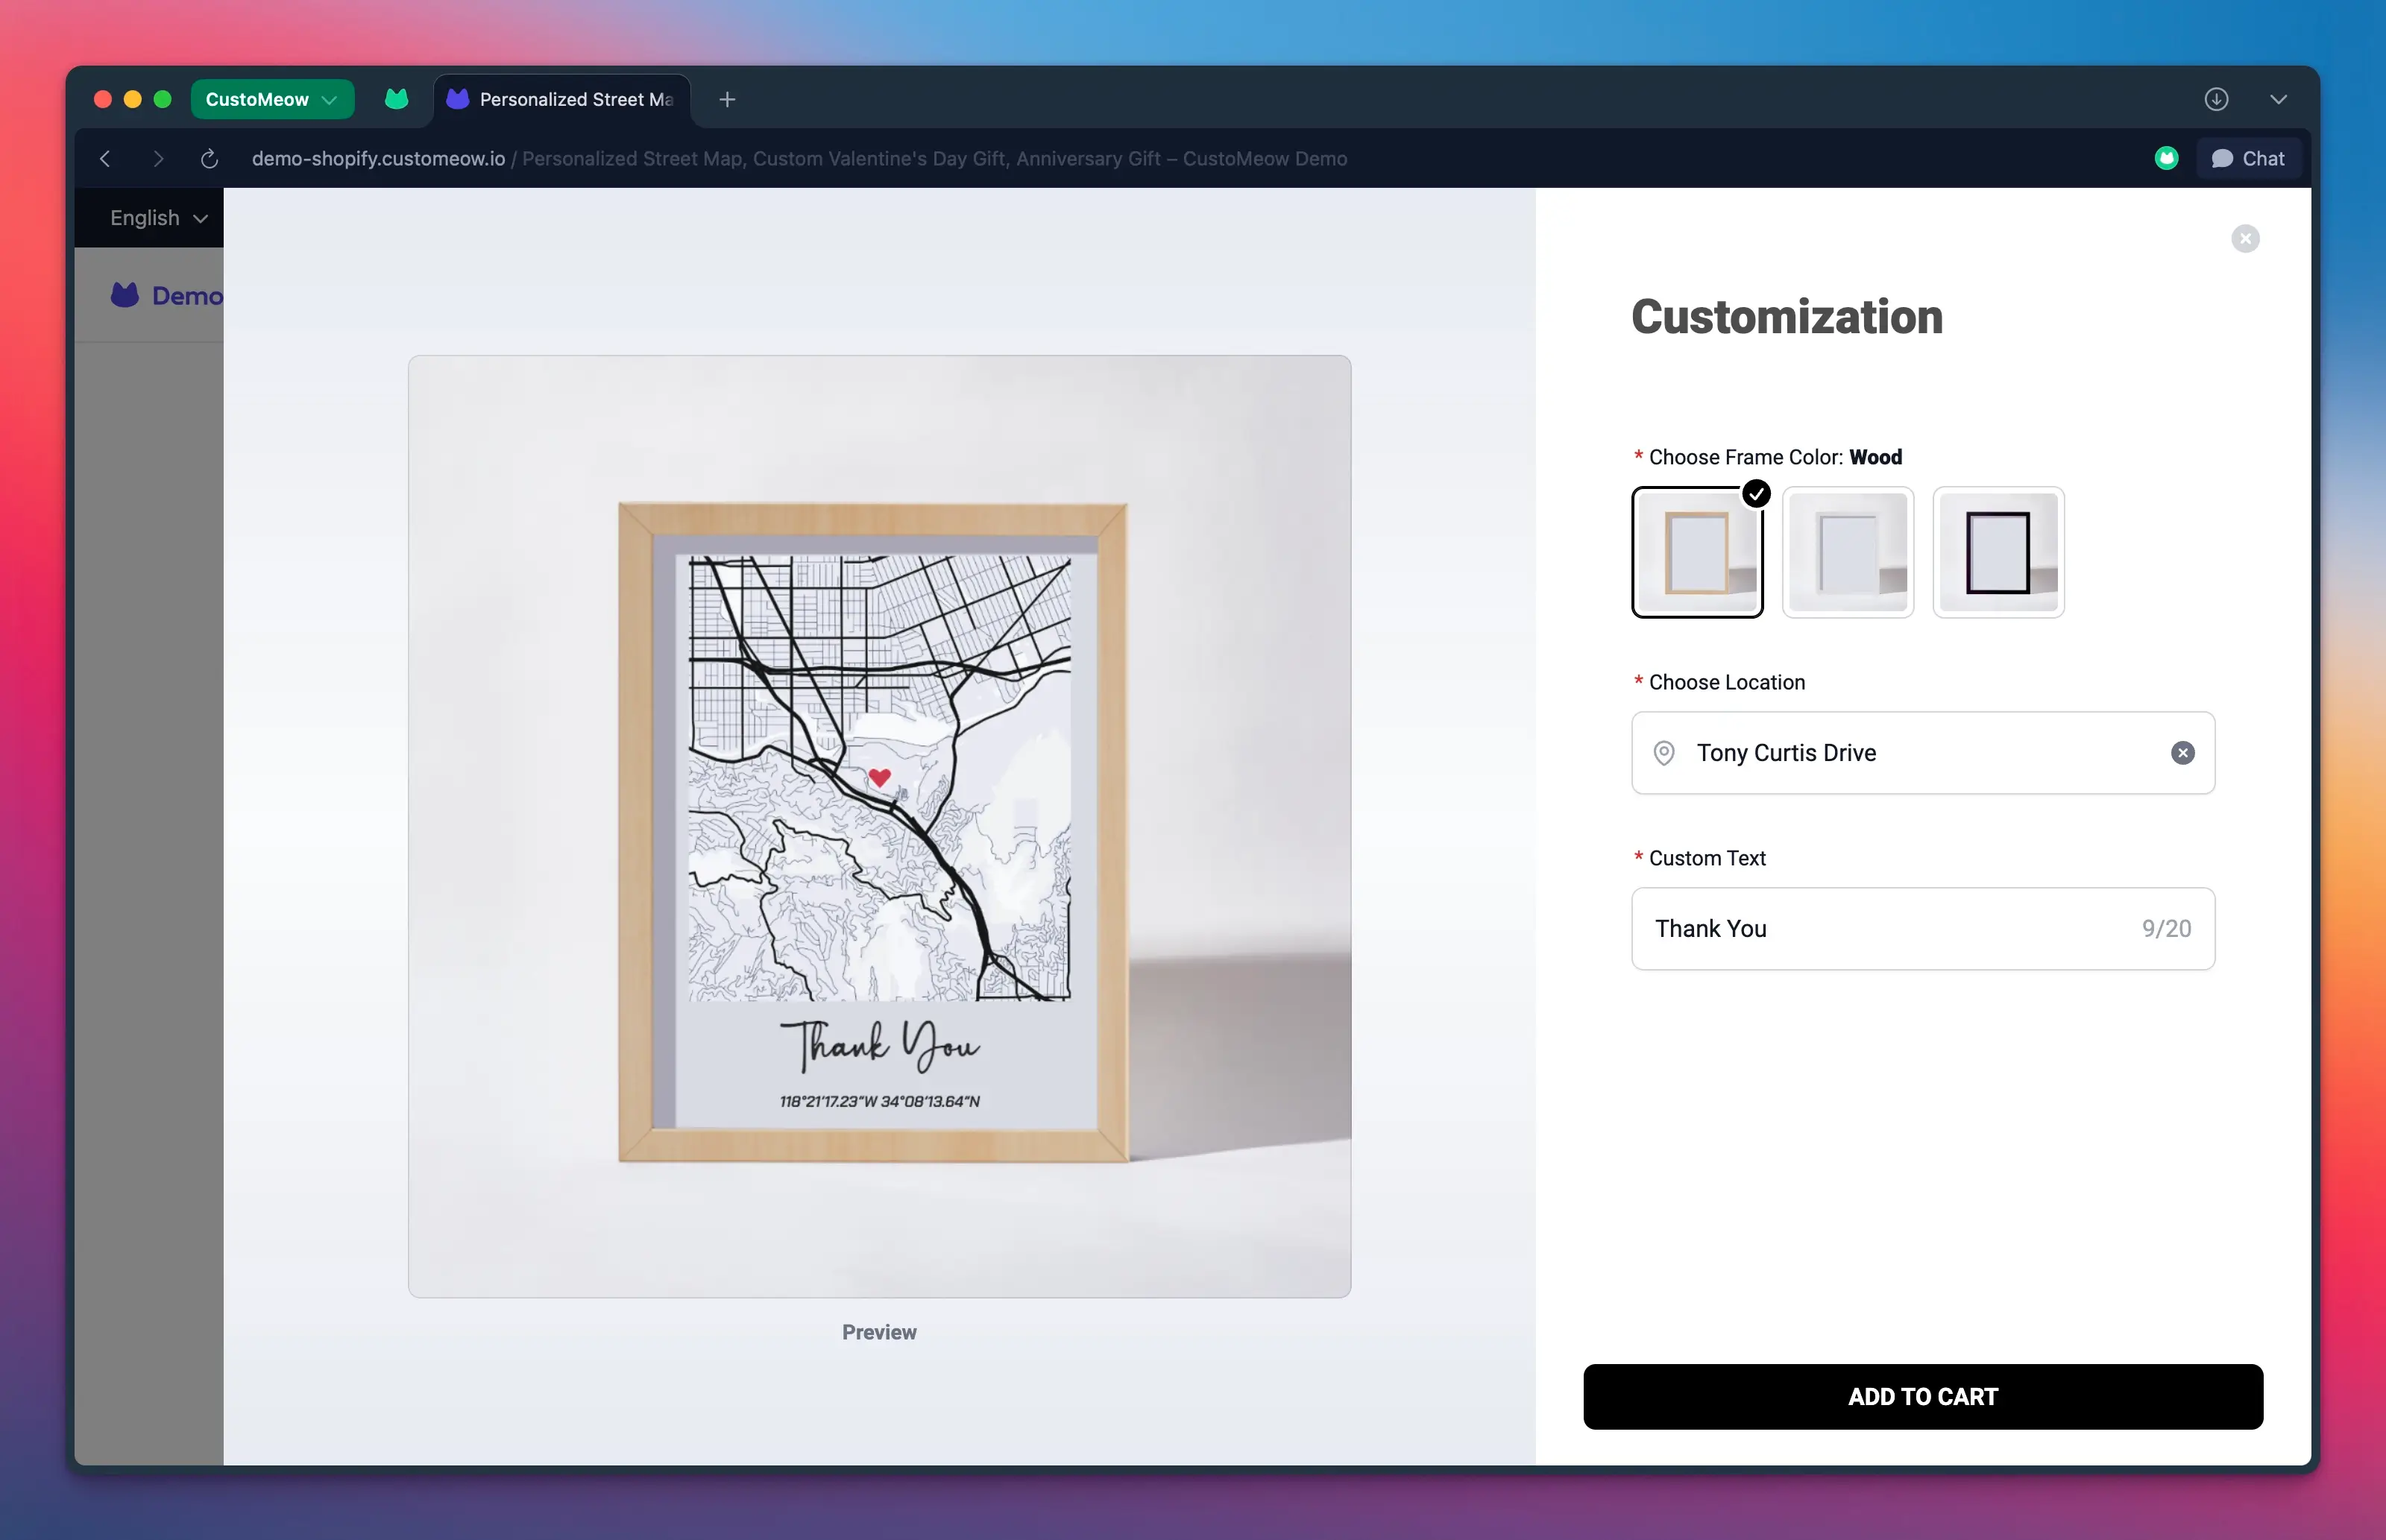Click the address bar URL demo-shopify.customeow.io

pos(378,158)
